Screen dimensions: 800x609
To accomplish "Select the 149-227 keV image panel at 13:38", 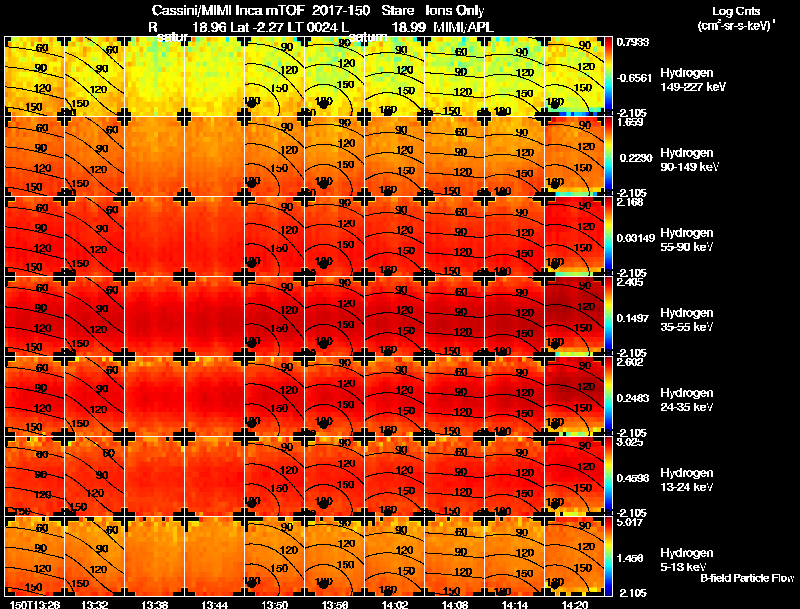I will (x=154, y=76).
